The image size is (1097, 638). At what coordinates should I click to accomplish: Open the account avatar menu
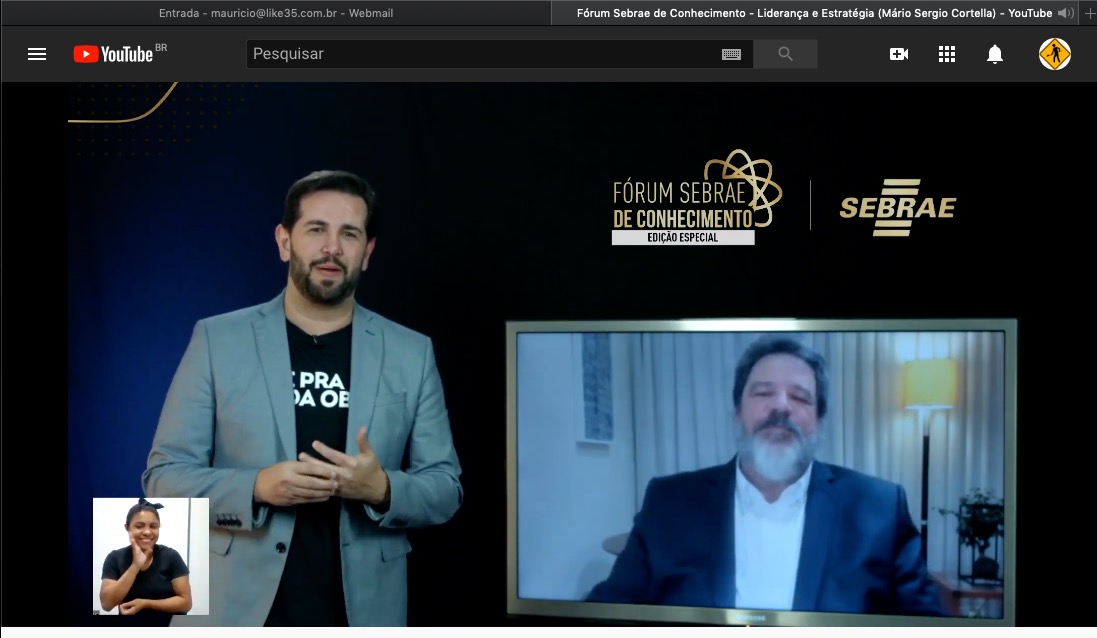[1055, 54]
